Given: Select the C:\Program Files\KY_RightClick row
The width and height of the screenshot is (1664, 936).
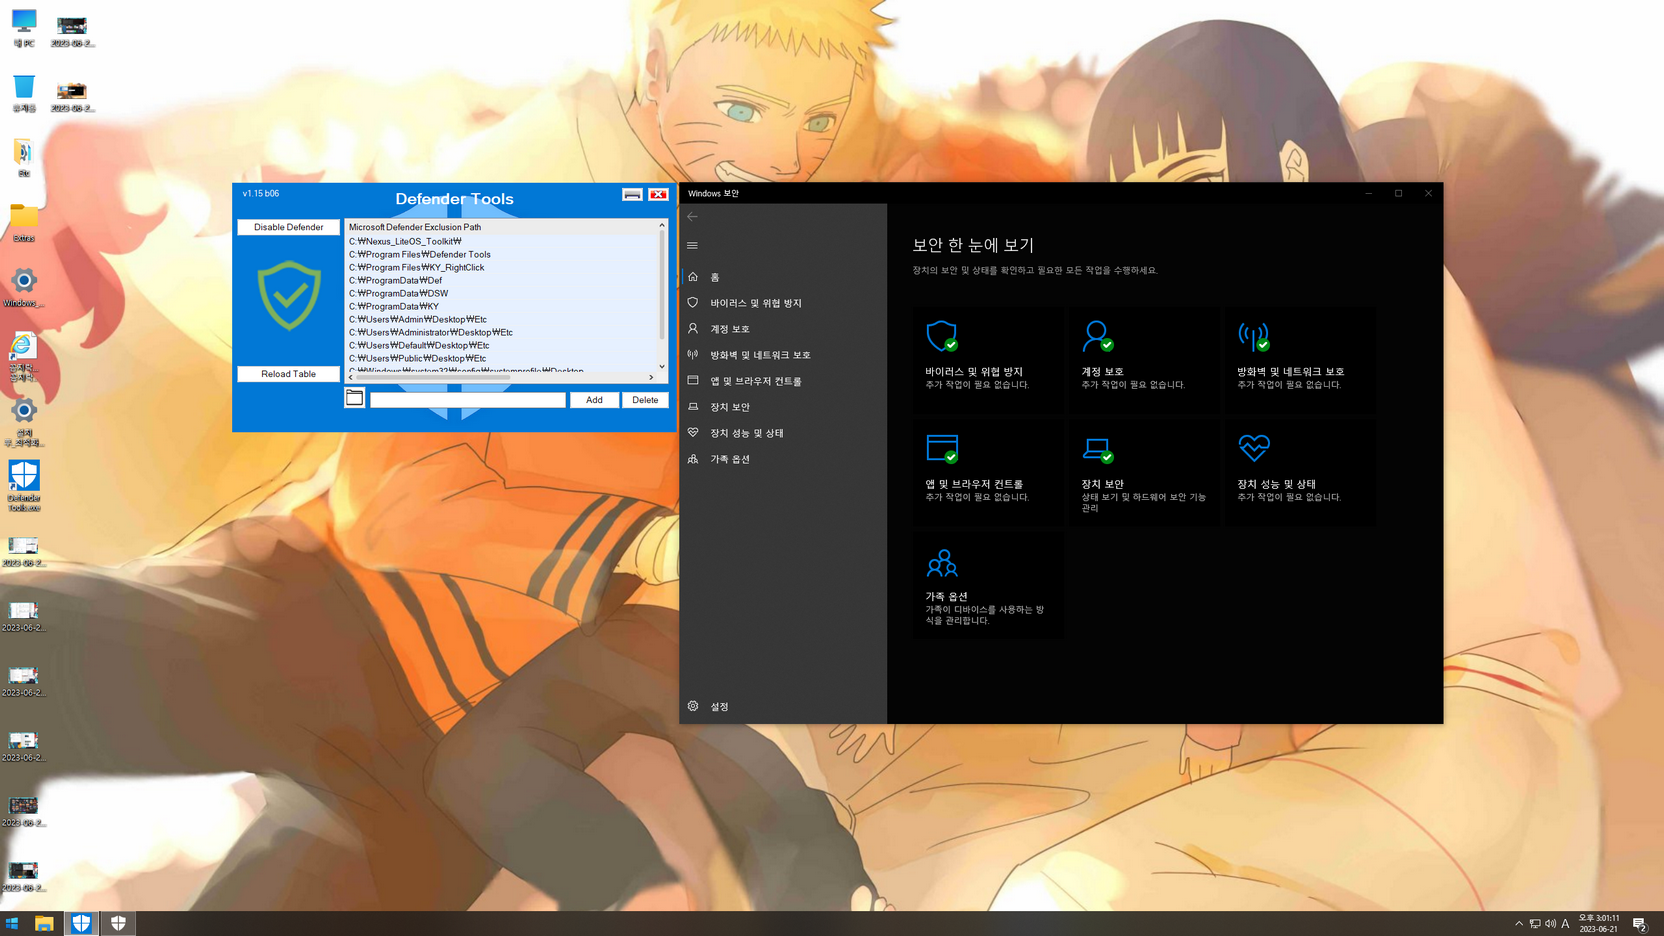Looking at the screenshot, I should [501, 267].
